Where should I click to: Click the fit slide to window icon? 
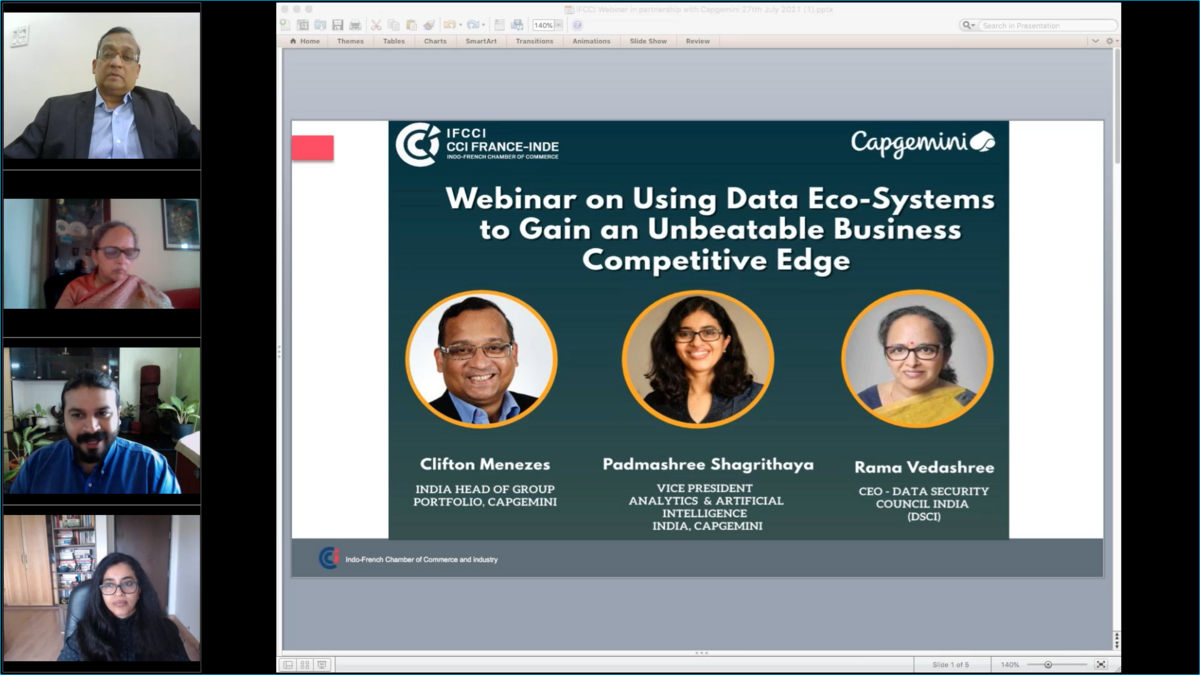point(1101,664)
